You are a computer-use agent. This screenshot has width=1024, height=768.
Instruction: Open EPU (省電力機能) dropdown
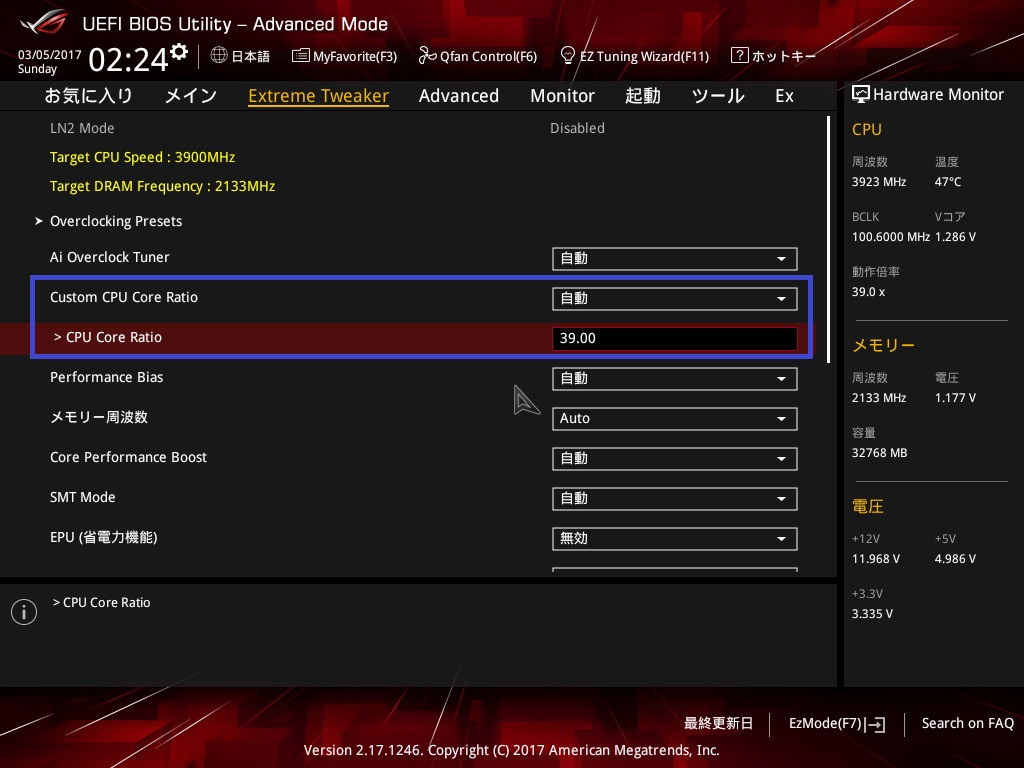(675, 539)
